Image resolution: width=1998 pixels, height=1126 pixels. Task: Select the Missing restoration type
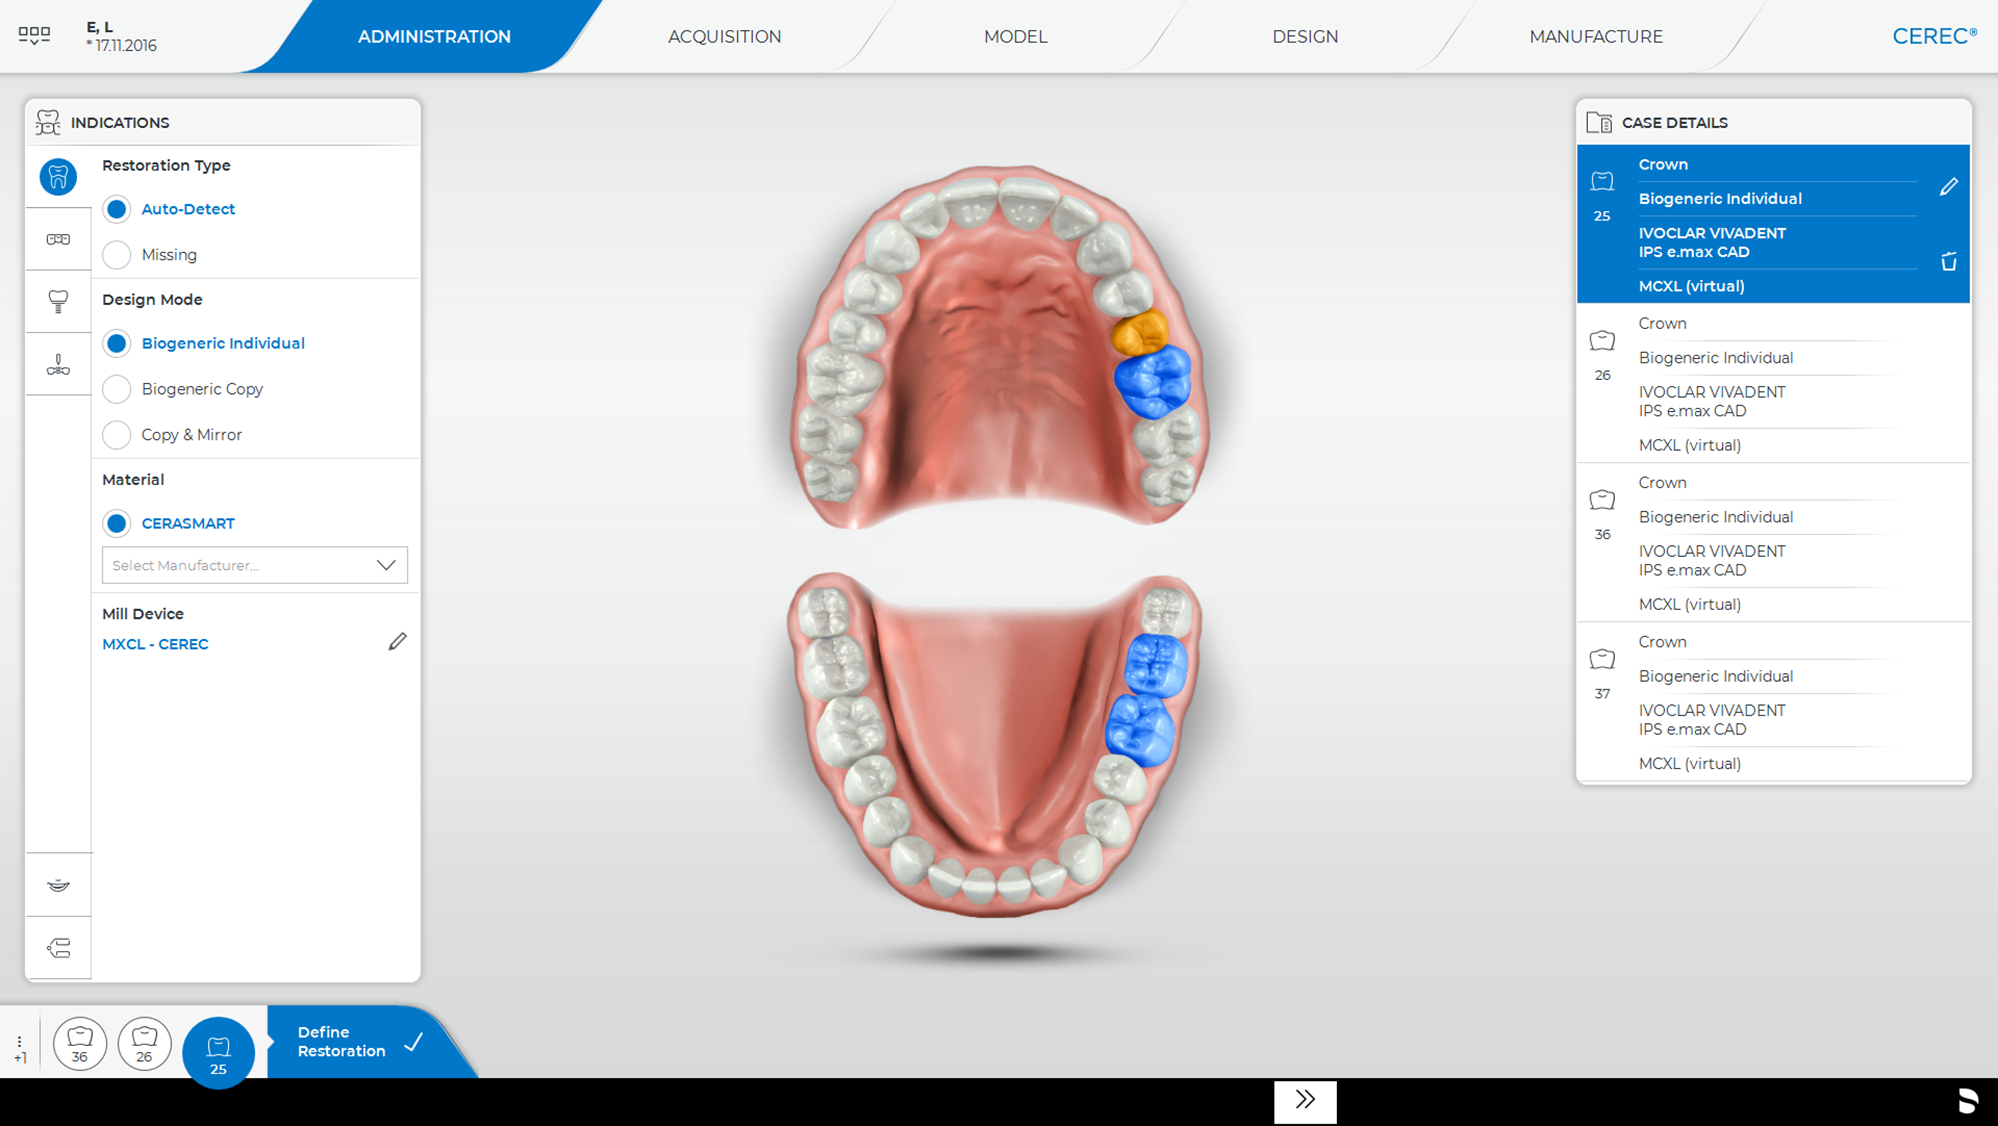[117, 255]
